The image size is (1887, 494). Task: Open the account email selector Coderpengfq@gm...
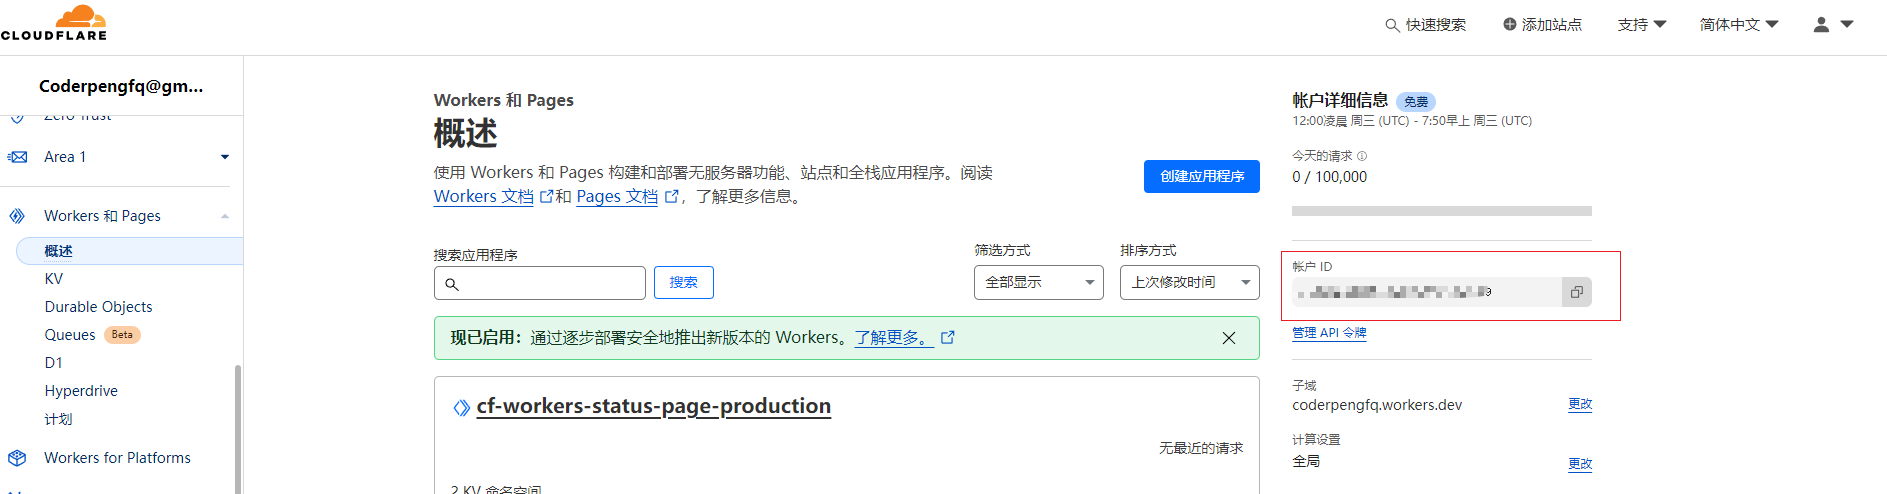pyautogui.click(x=121, y=86)
